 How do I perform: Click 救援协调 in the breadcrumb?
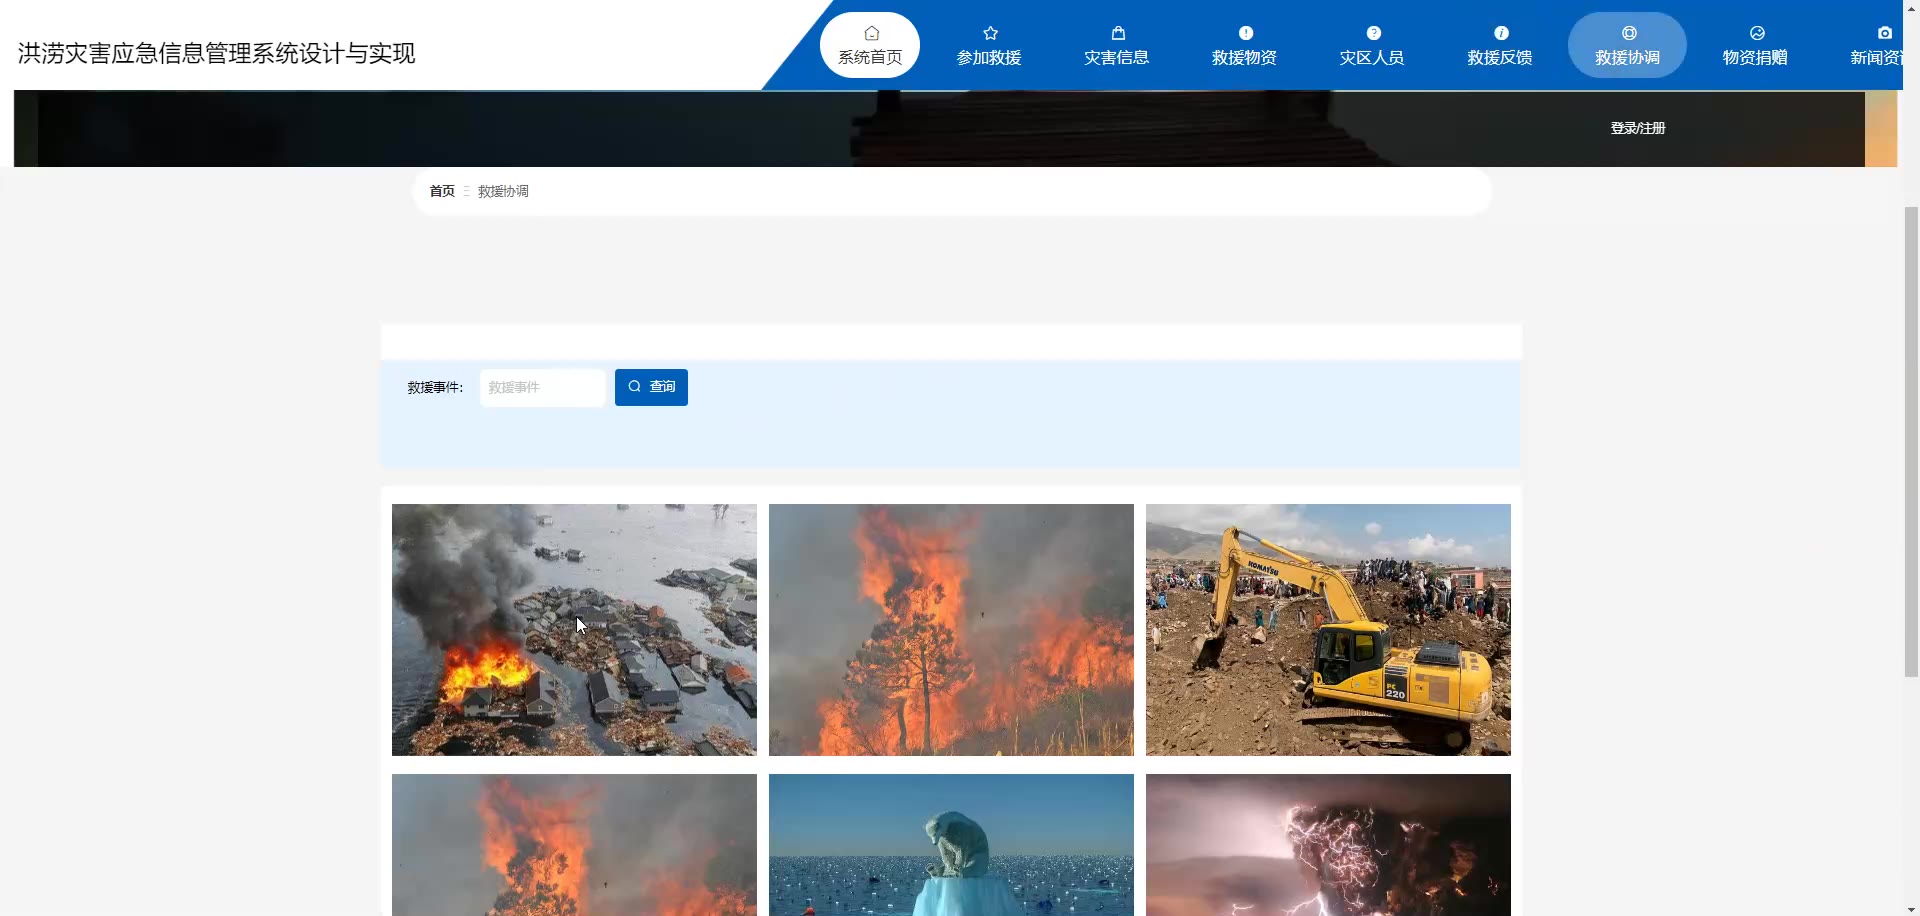tap(503, 191)
